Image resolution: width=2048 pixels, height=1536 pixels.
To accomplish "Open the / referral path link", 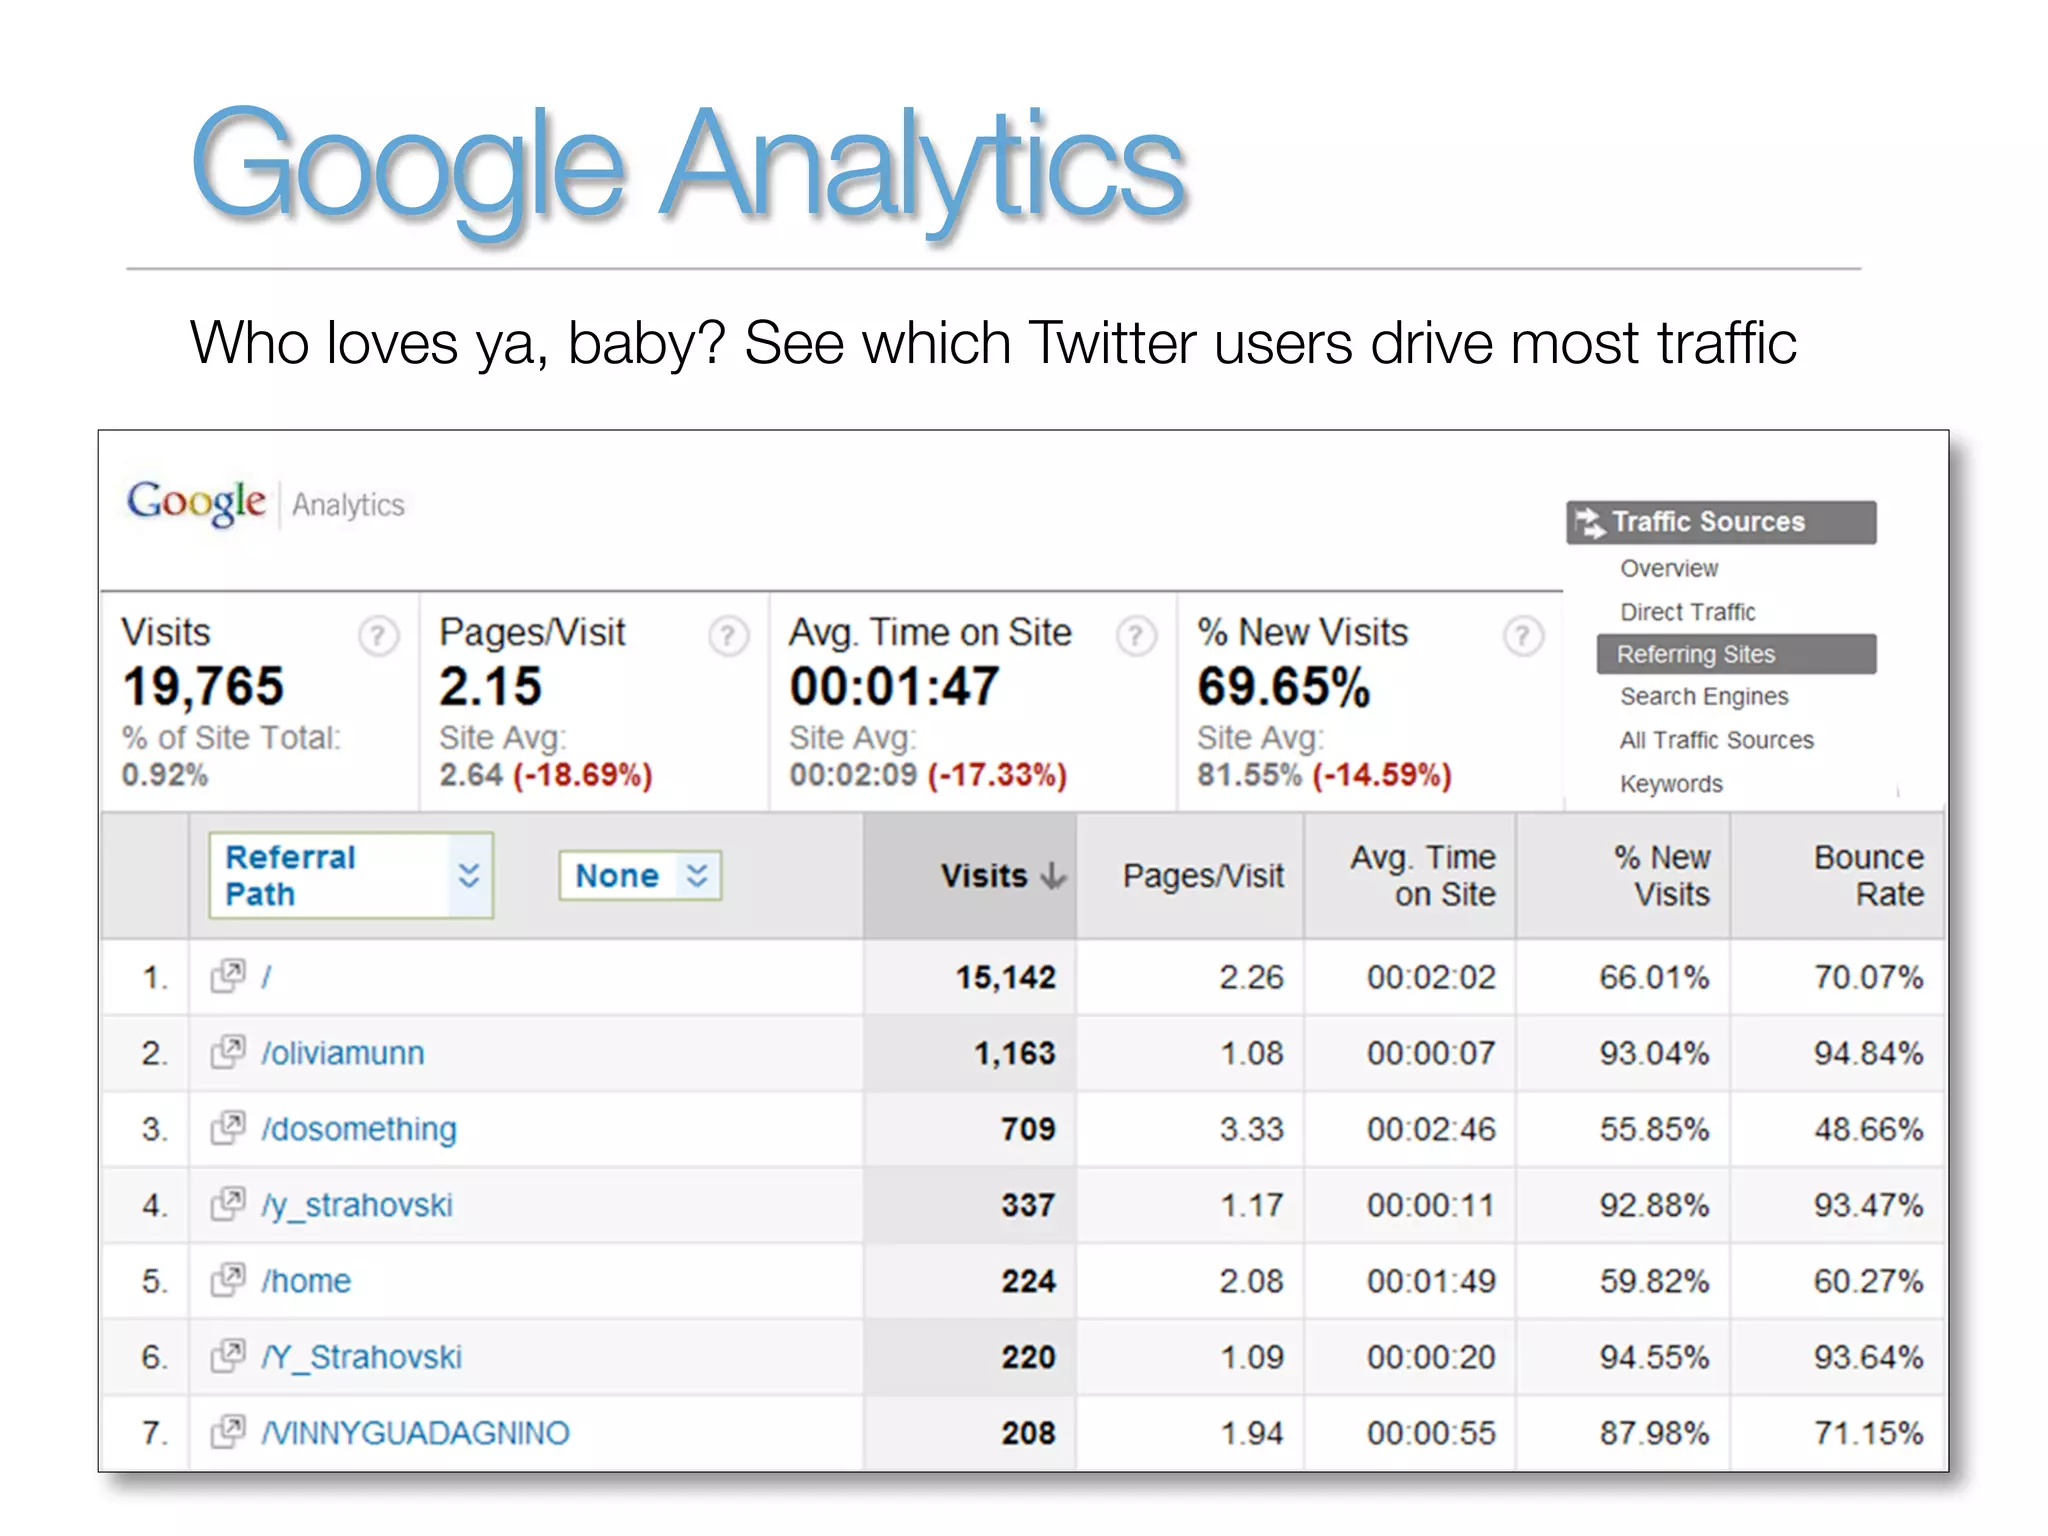I will [x=266, y=977].
